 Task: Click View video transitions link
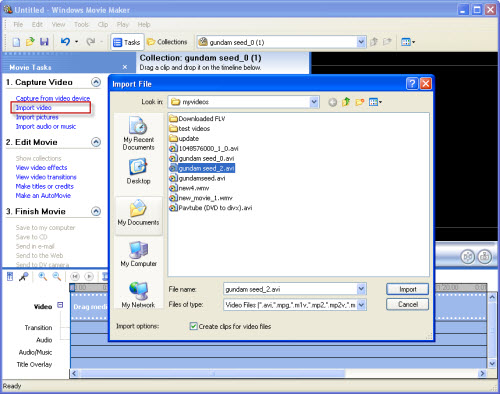(x=46, y=177)
